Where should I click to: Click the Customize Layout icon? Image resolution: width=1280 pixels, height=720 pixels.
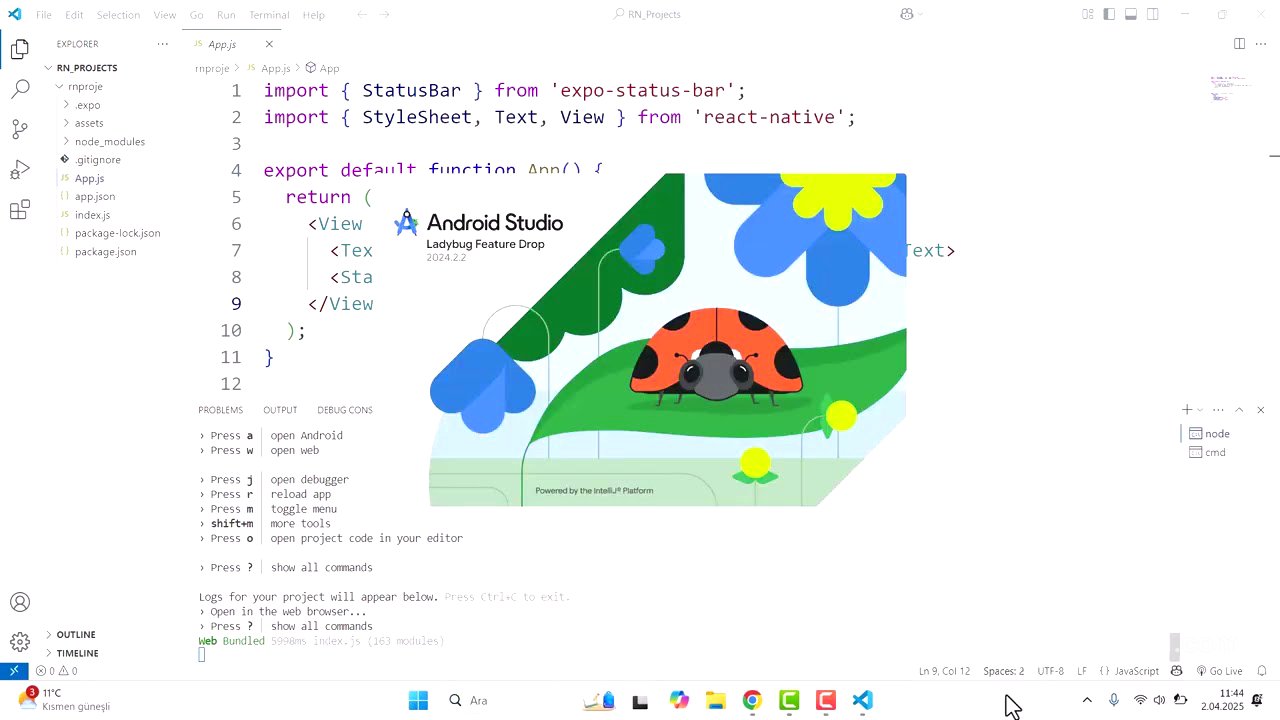(x=1087, y=14)
